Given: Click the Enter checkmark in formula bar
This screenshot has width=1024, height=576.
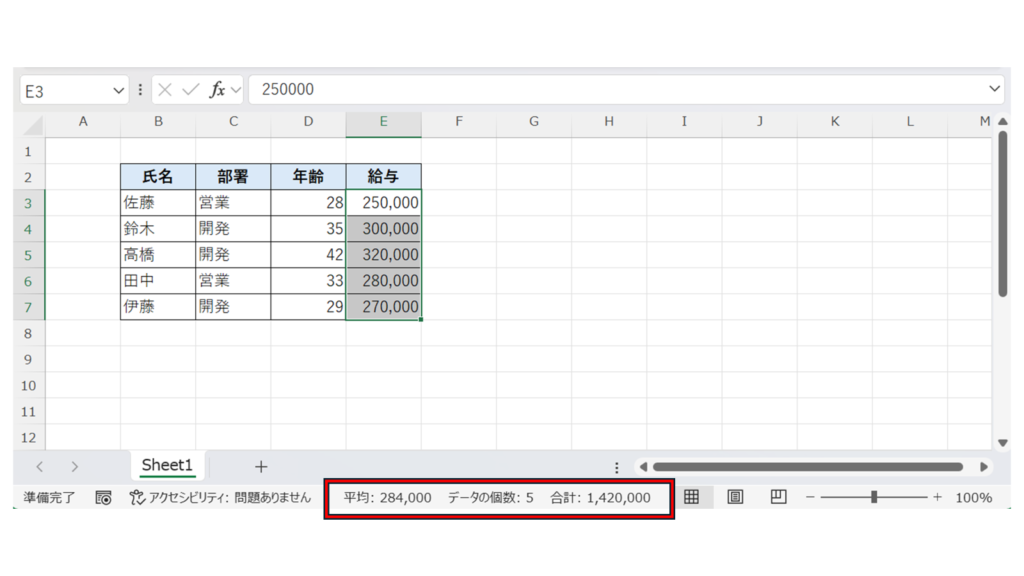Looking at the screenshot, I should click(x=190, y=90).
